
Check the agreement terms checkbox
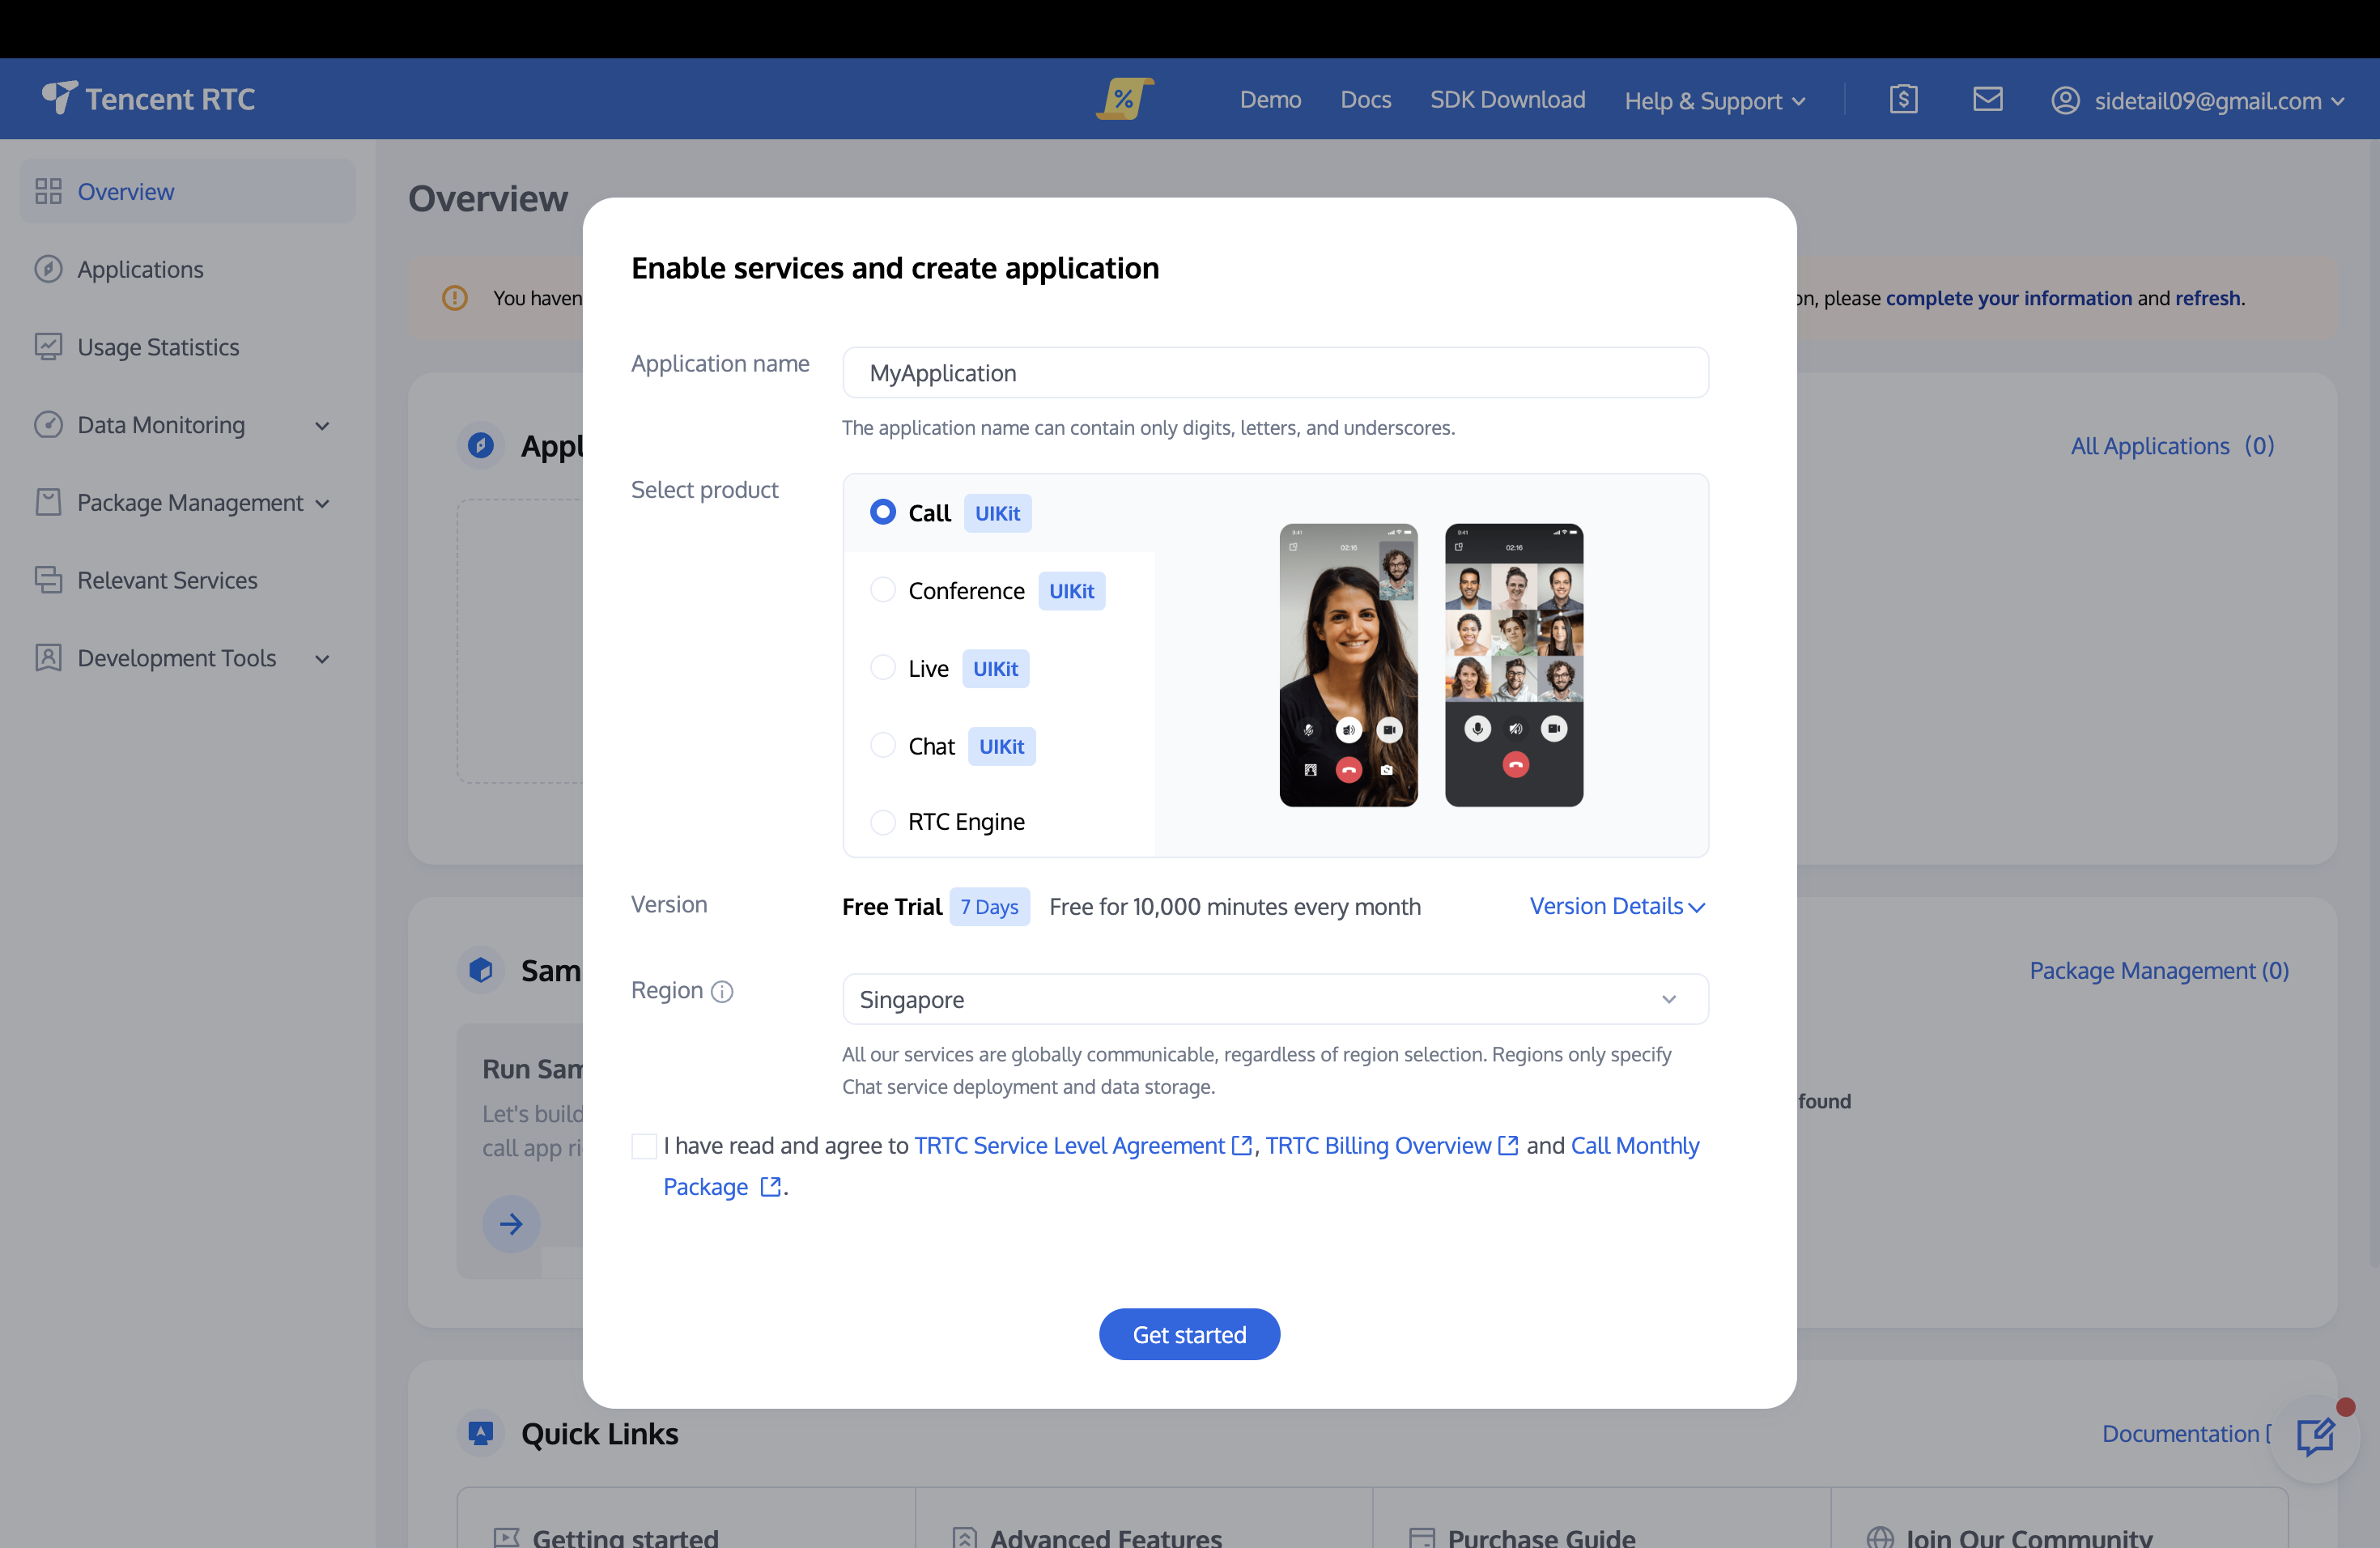coord(644,1145)
